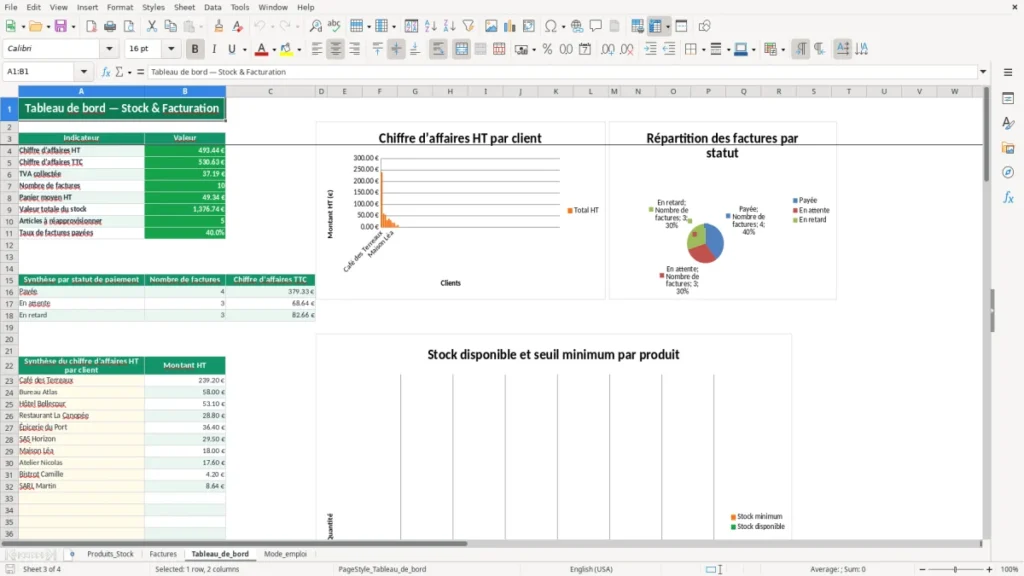Toggle Align Left
1024x576 pixels.
[x=317, y=49]
